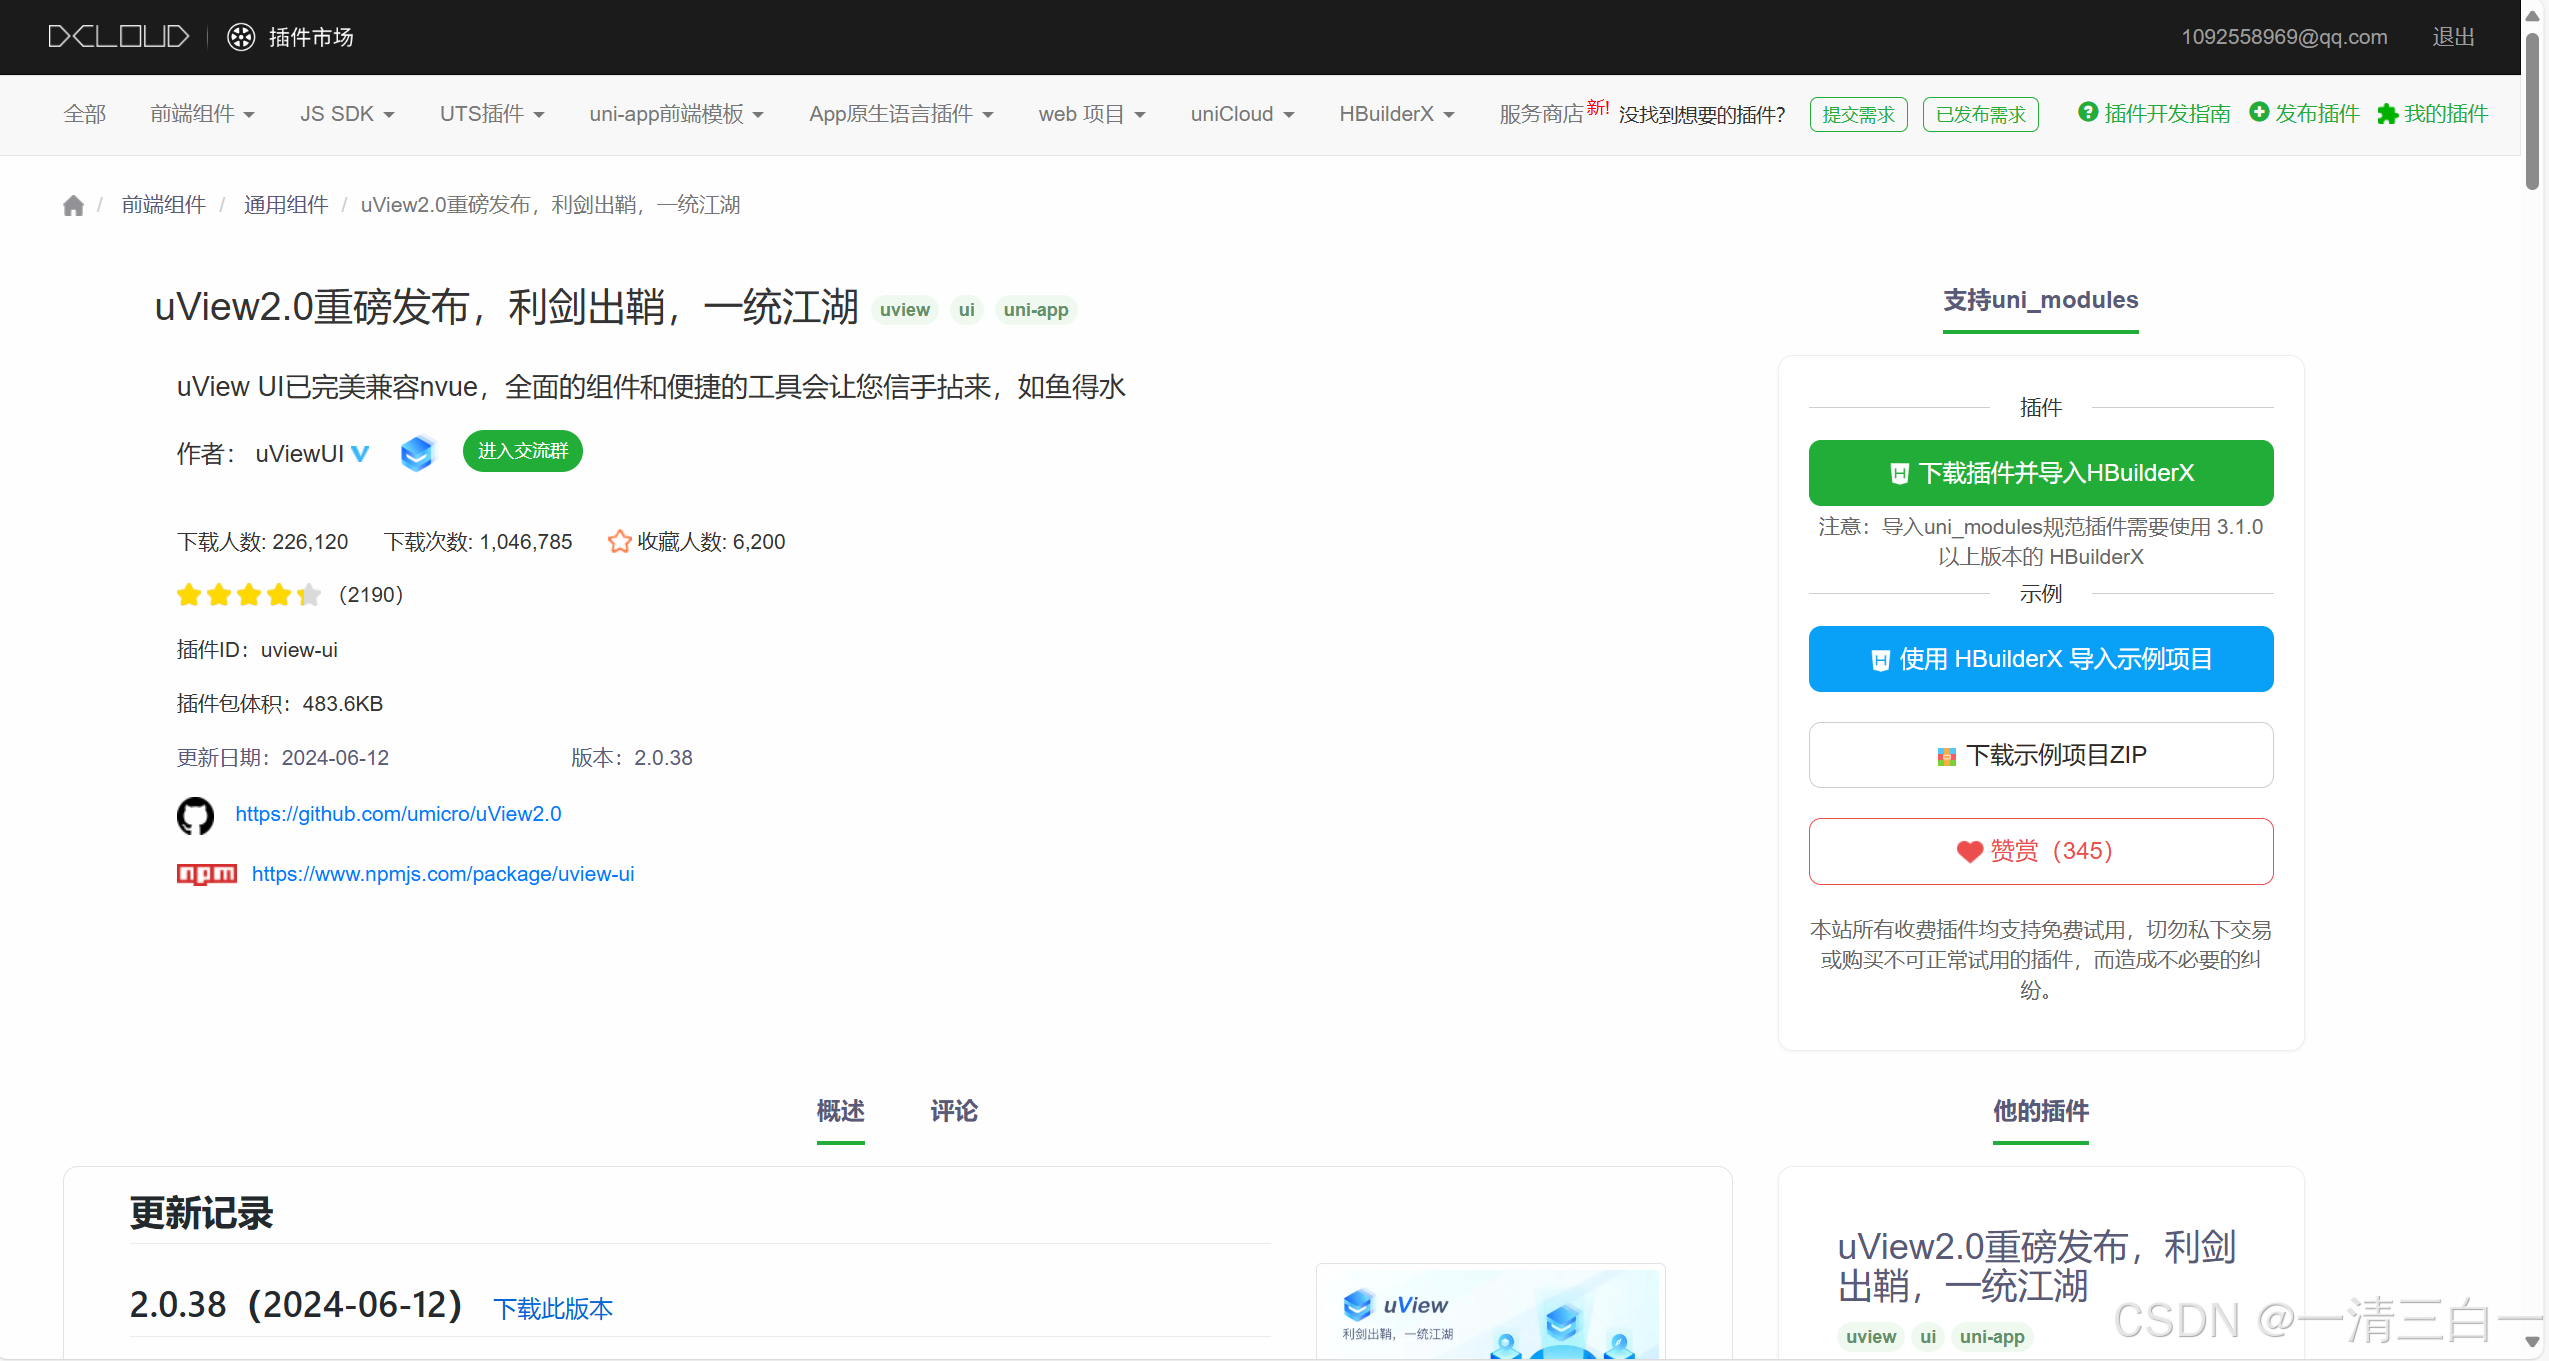Click the 进入交流群 button
The height and width of the screenshot is (1361, 2549).
point(522,451)
